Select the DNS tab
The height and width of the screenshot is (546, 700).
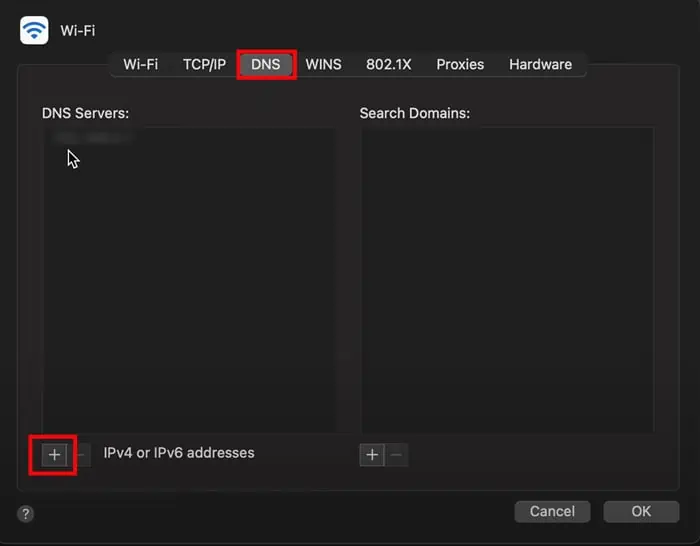266,64
